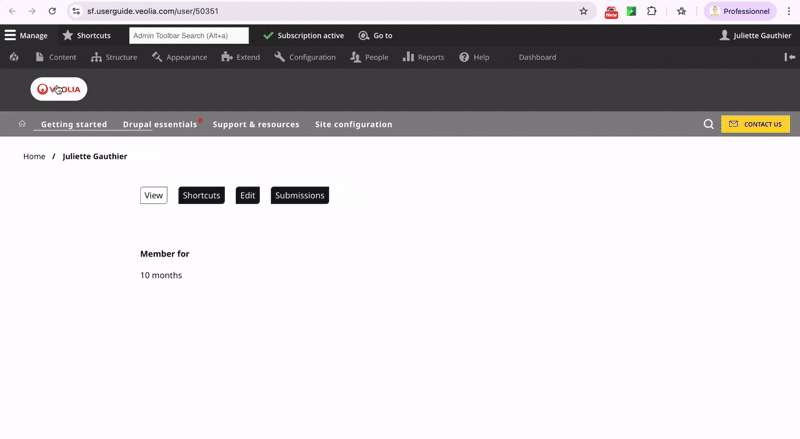Screen dimensions: 800x439
Task: Open the Configuration admin menu
Action: [305, 57]
